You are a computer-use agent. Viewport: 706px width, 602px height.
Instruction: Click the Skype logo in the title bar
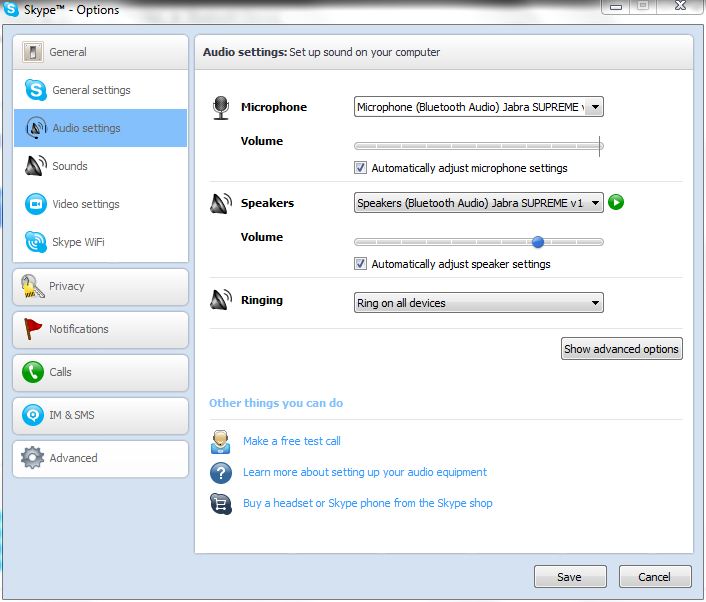[x=11, y=9]
